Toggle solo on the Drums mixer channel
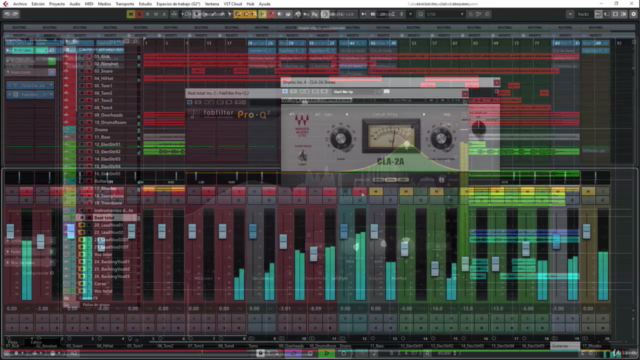Image resolution: width=640 pixels, height=360 pixels. [x=360, y=191]
